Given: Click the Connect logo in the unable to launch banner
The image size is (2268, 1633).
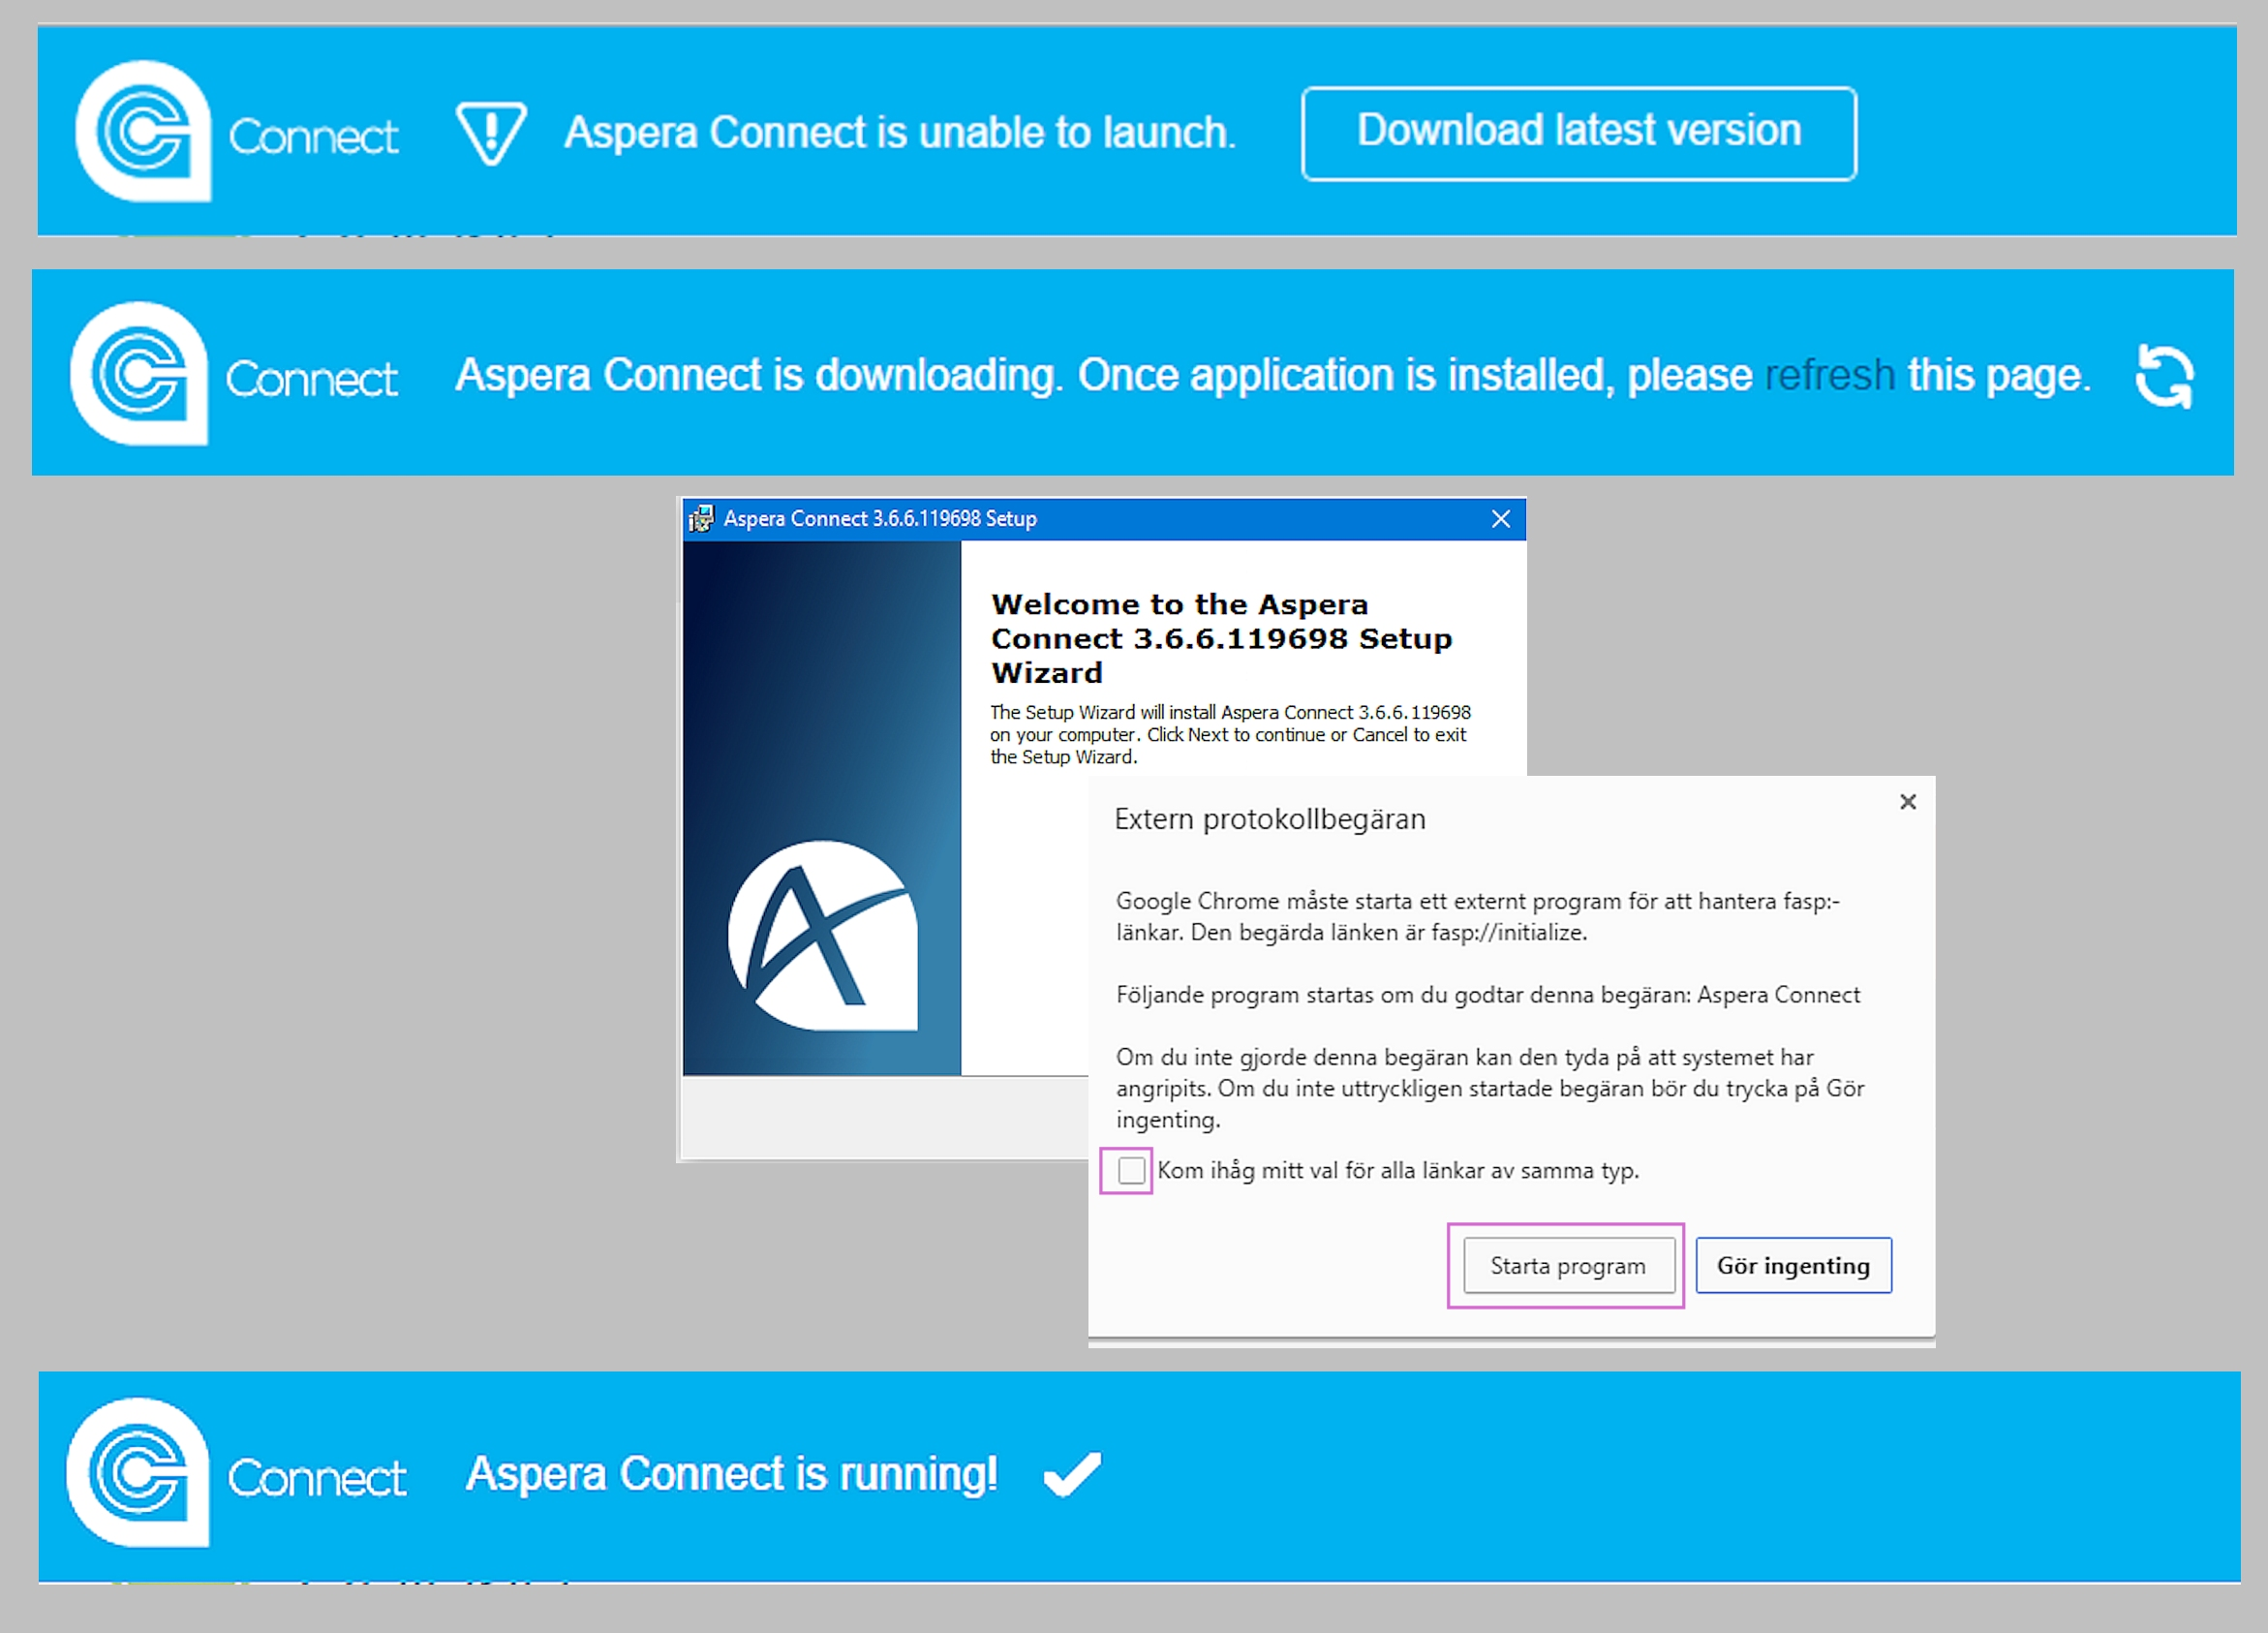Looking at the screenshot, I should [x=236, y=132].
